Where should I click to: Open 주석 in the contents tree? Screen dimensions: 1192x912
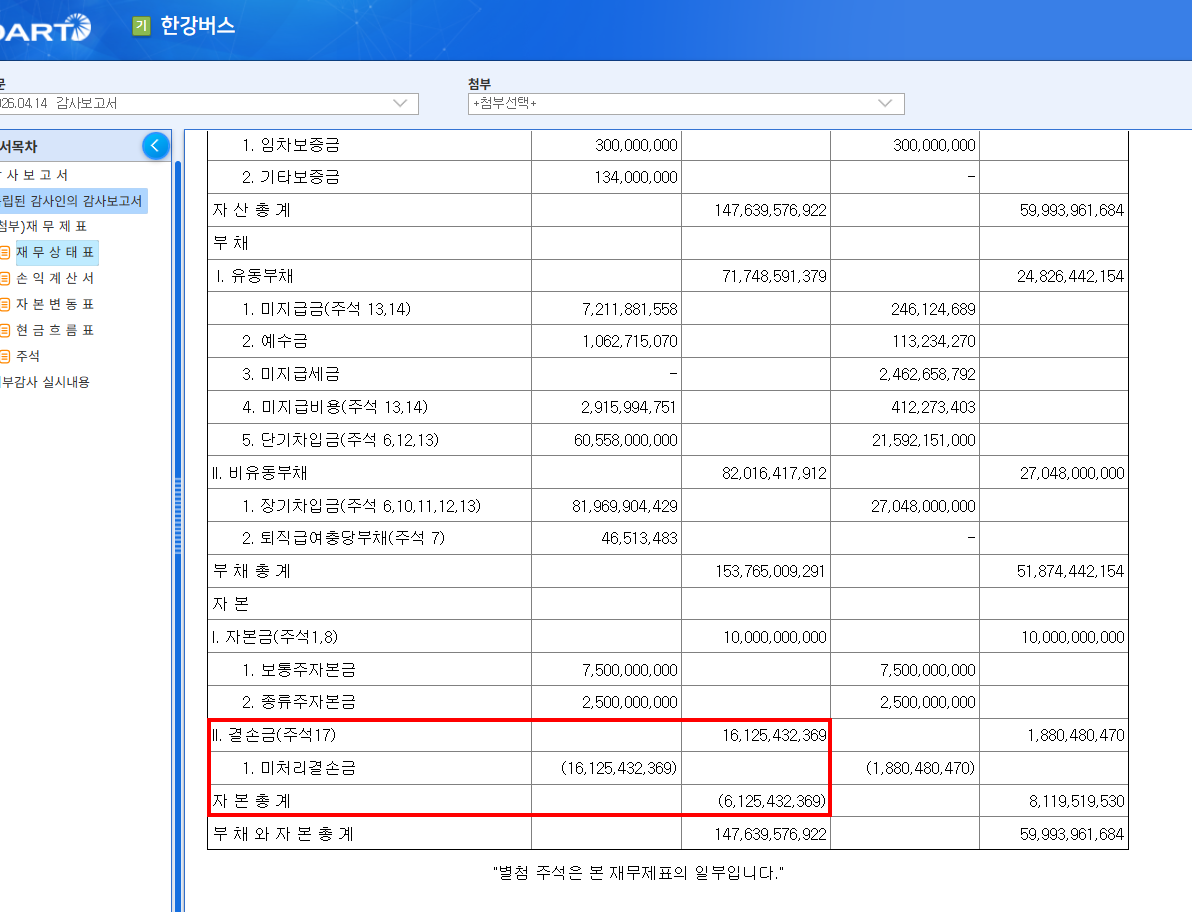28,356
